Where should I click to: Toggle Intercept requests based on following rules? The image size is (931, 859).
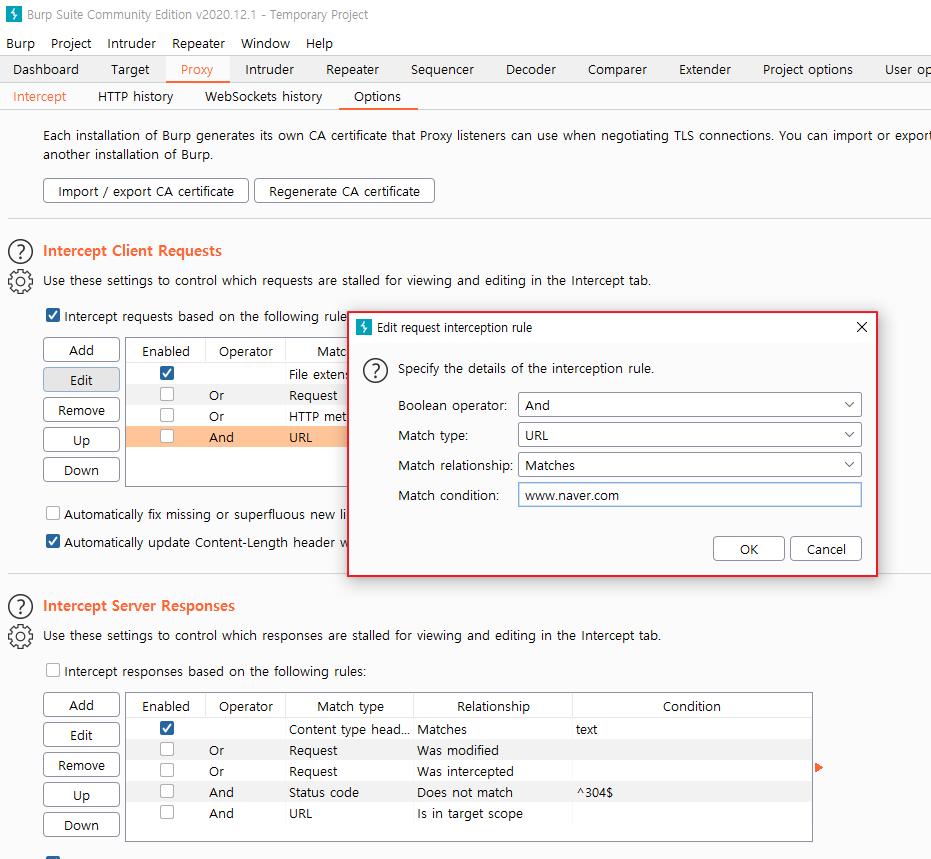pyautogui.click(x=53, y=315)
